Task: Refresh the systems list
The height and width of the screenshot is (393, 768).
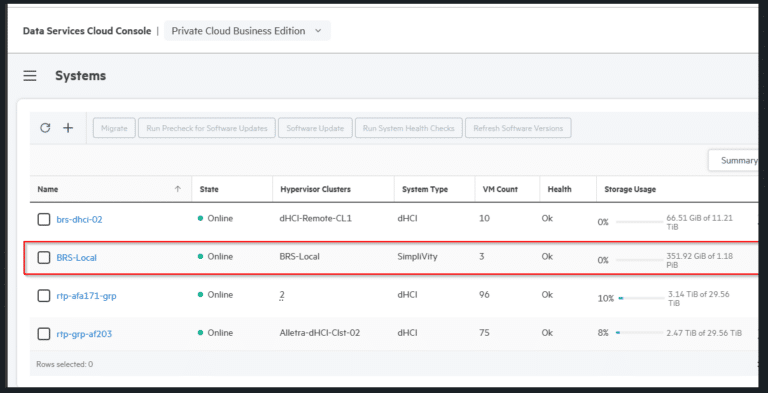Action: [45, 128]
